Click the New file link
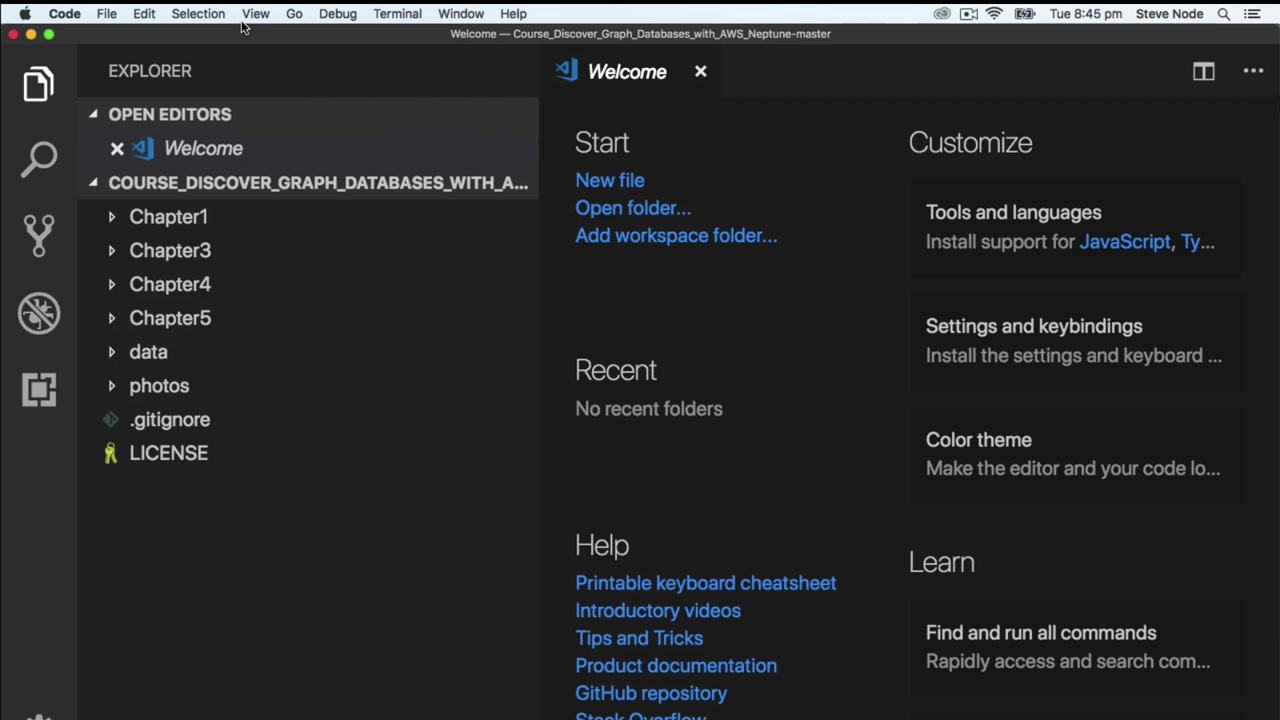Viewport: 1280px width, 720px height. click(610, 181)
